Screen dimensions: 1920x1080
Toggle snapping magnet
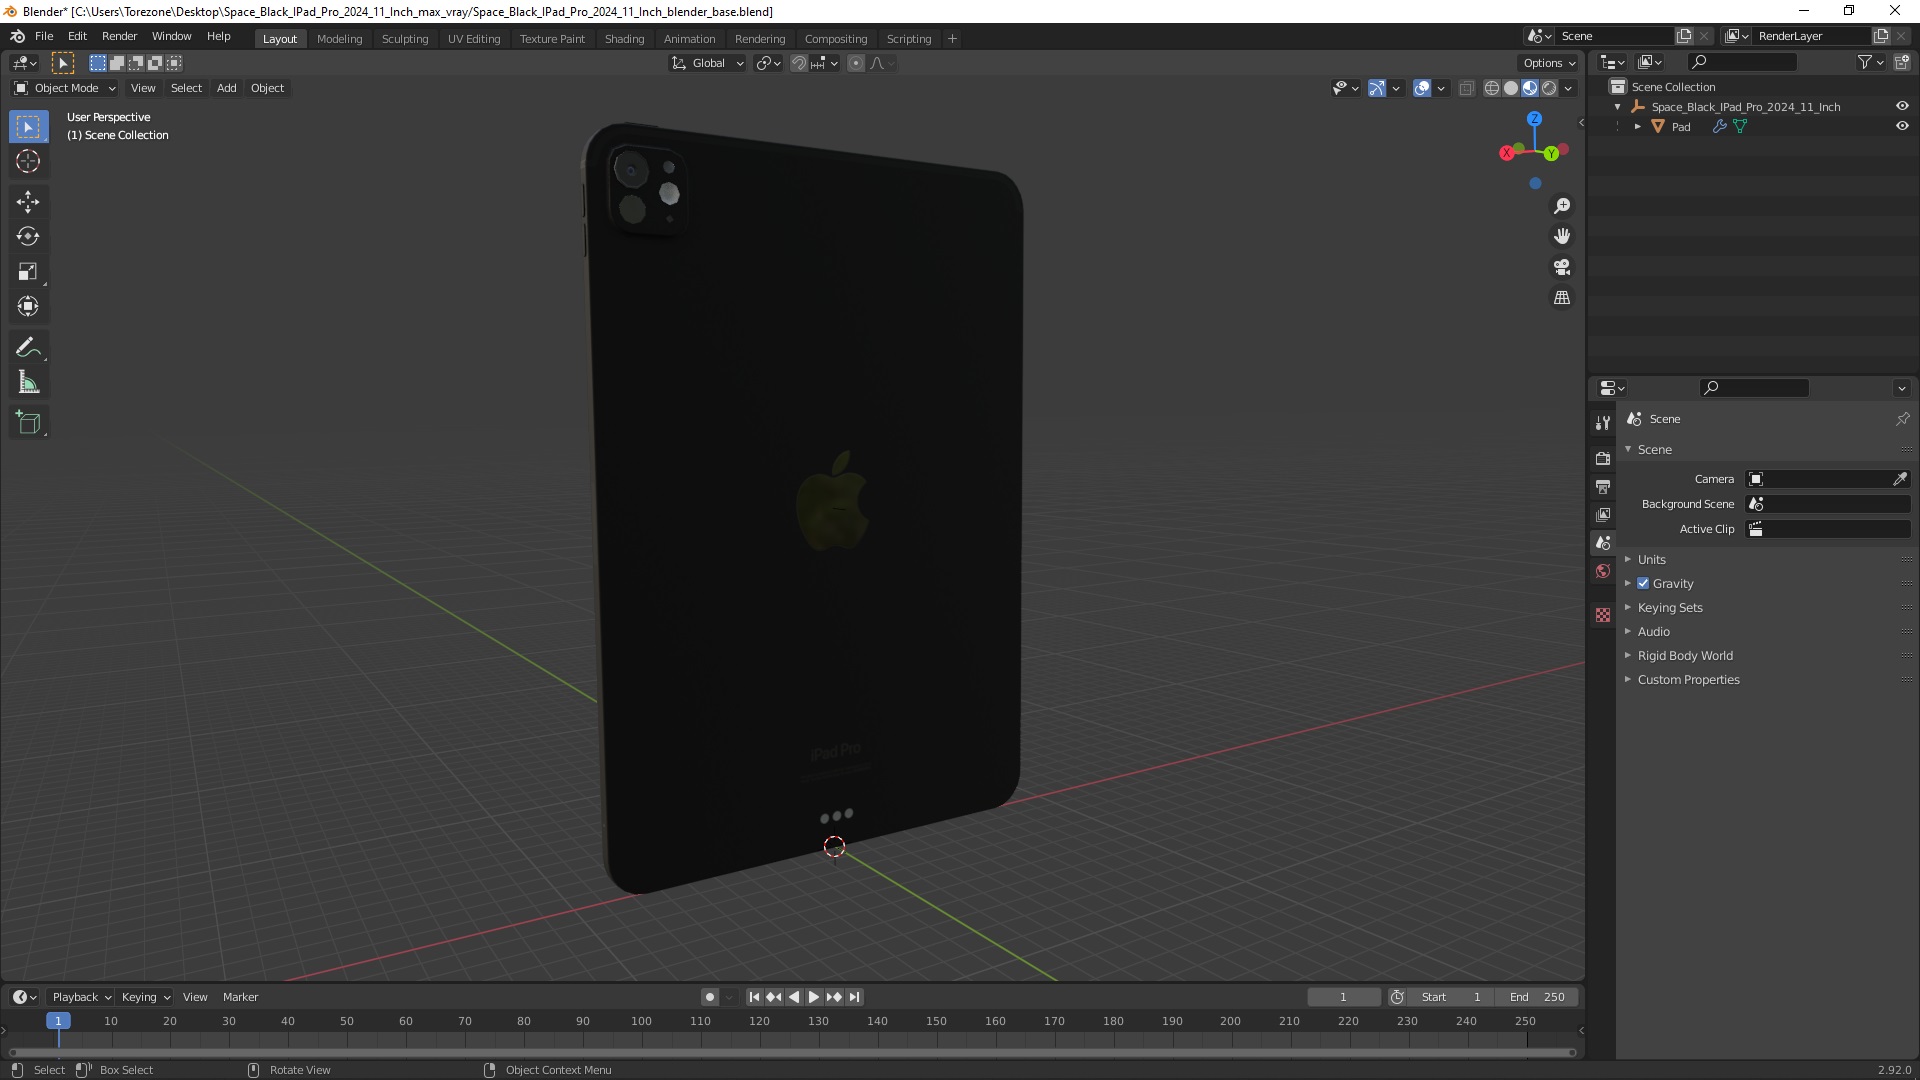tap(798, 63)
